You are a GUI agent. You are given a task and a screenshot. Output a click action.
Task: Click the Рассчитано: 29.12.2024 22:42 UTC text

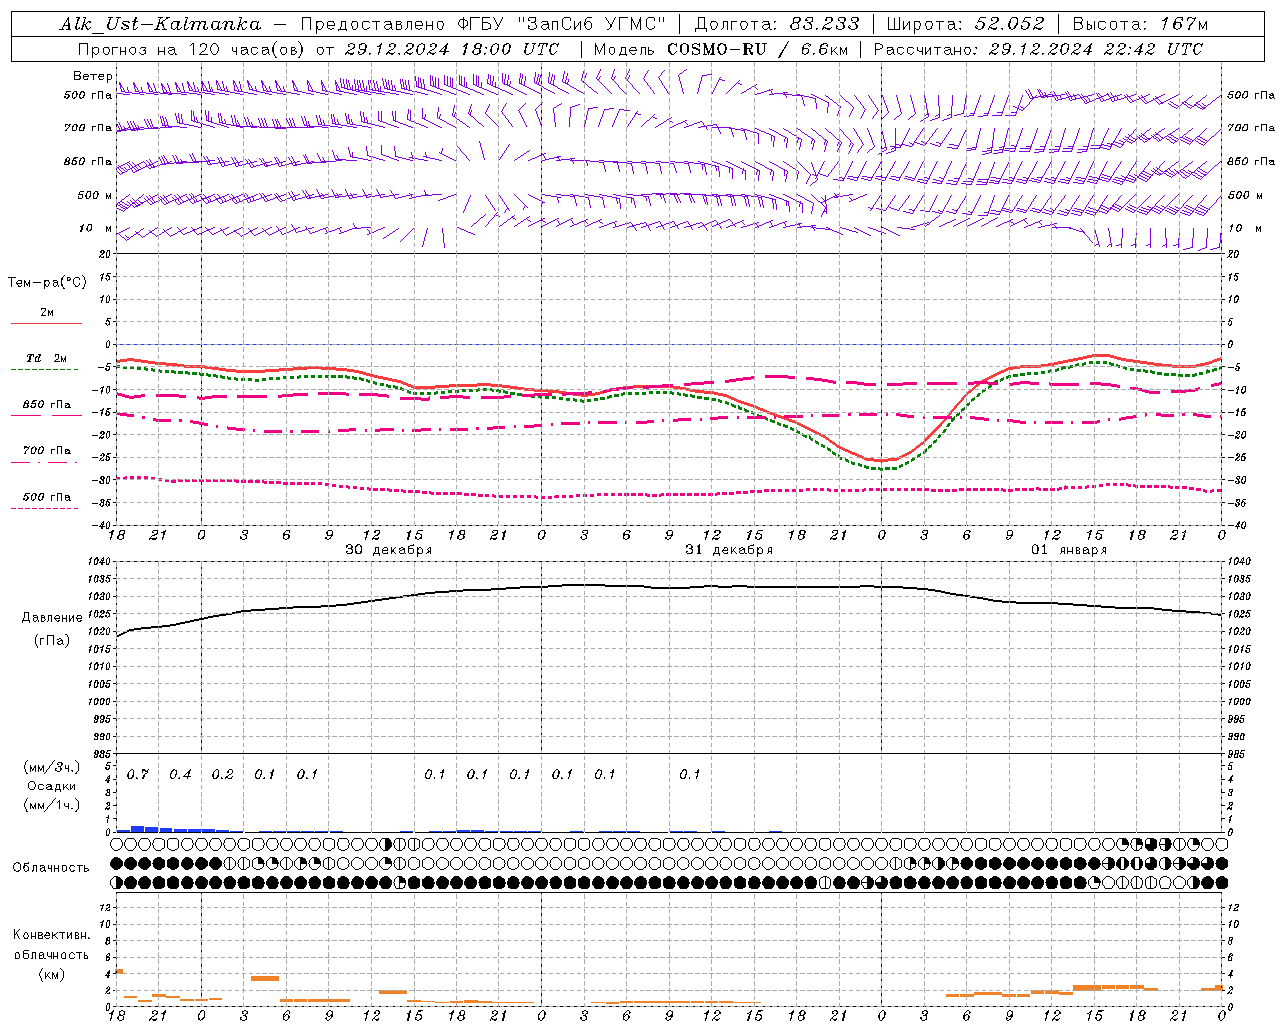coord(1038,49)
